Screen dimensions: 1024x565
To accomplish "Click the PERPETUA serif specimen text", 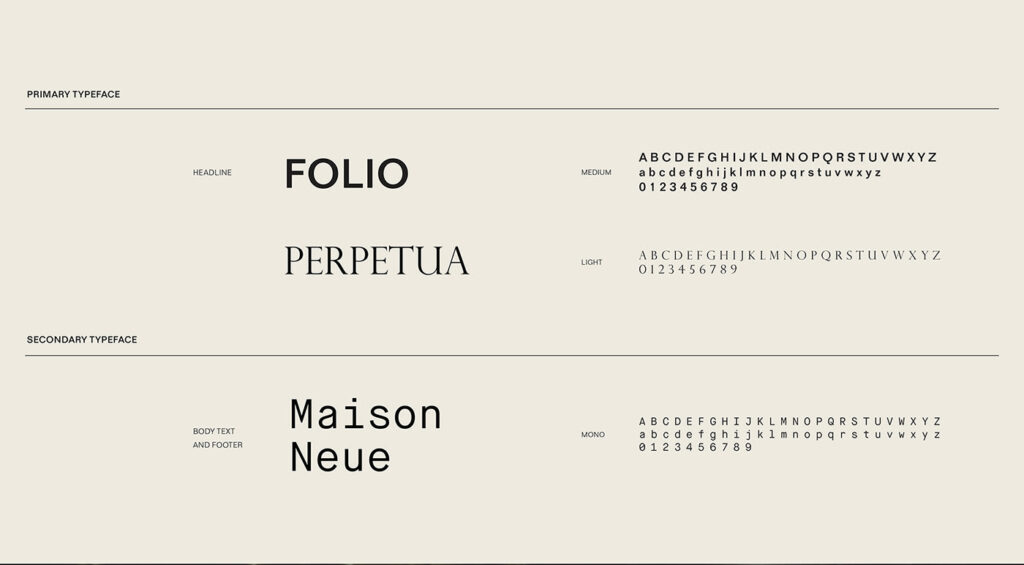I will [x=376, y=261].
